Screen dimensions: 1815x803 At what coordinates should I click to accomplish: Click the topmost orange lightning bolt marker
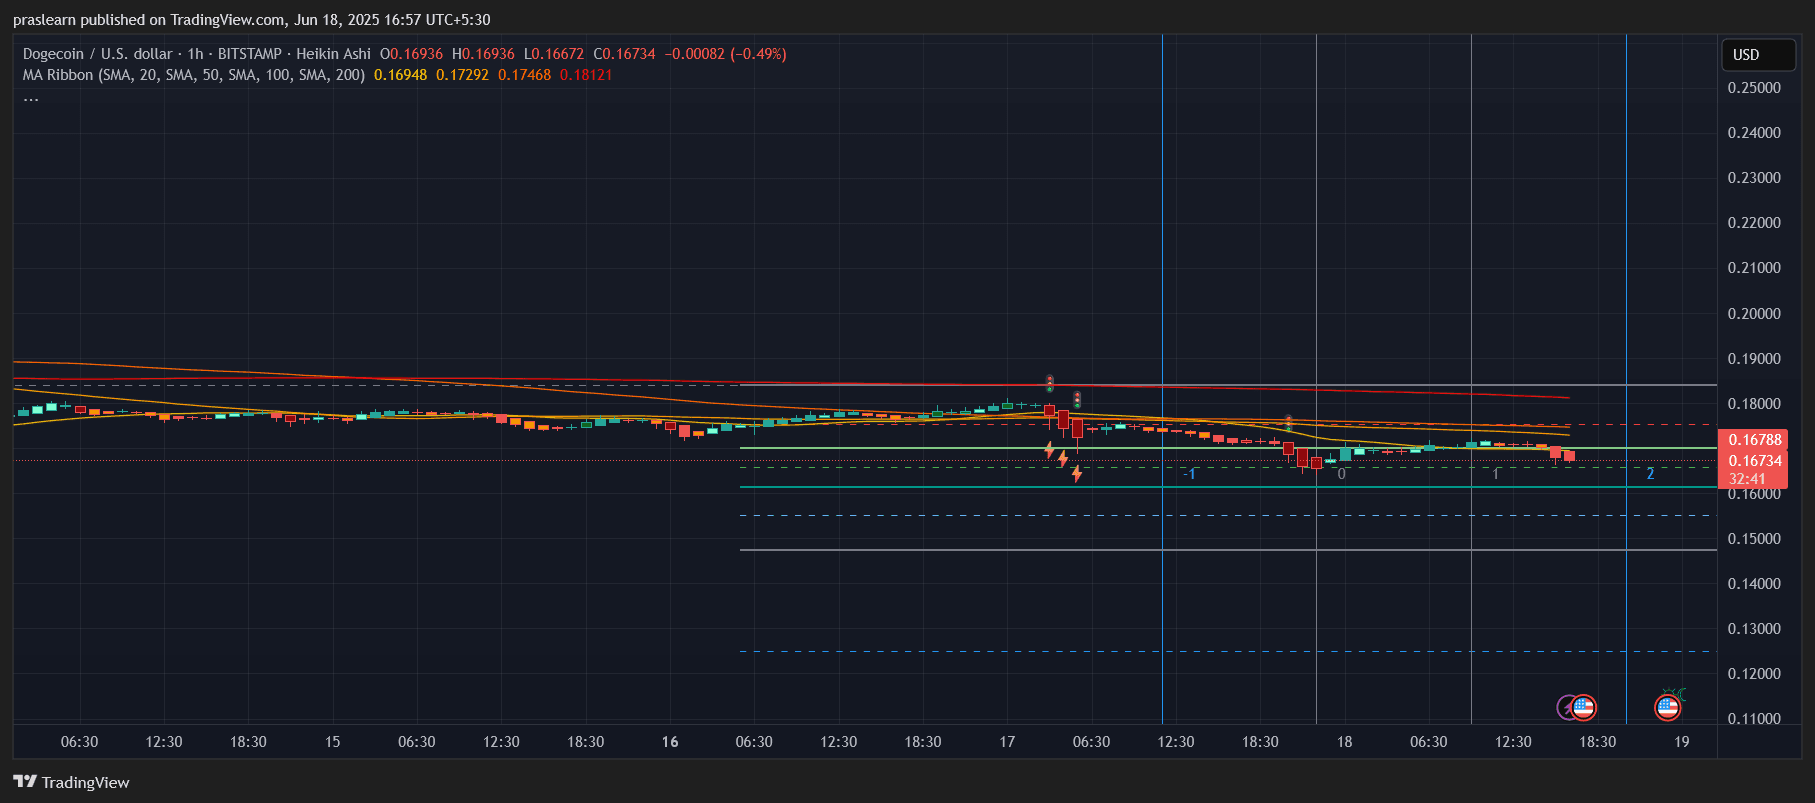point(1049,450)
